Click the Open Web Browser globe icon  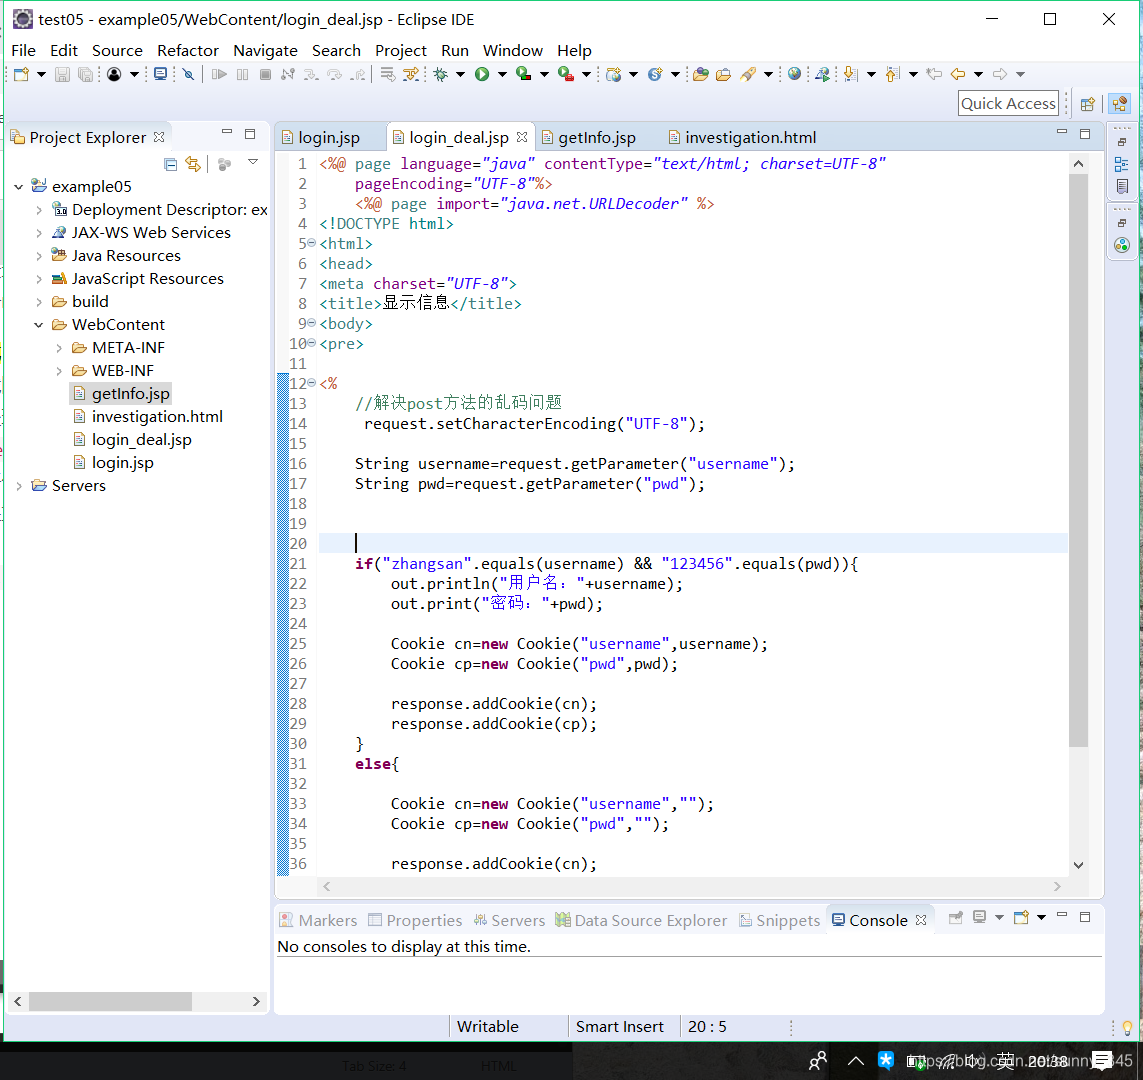point(795,74)
